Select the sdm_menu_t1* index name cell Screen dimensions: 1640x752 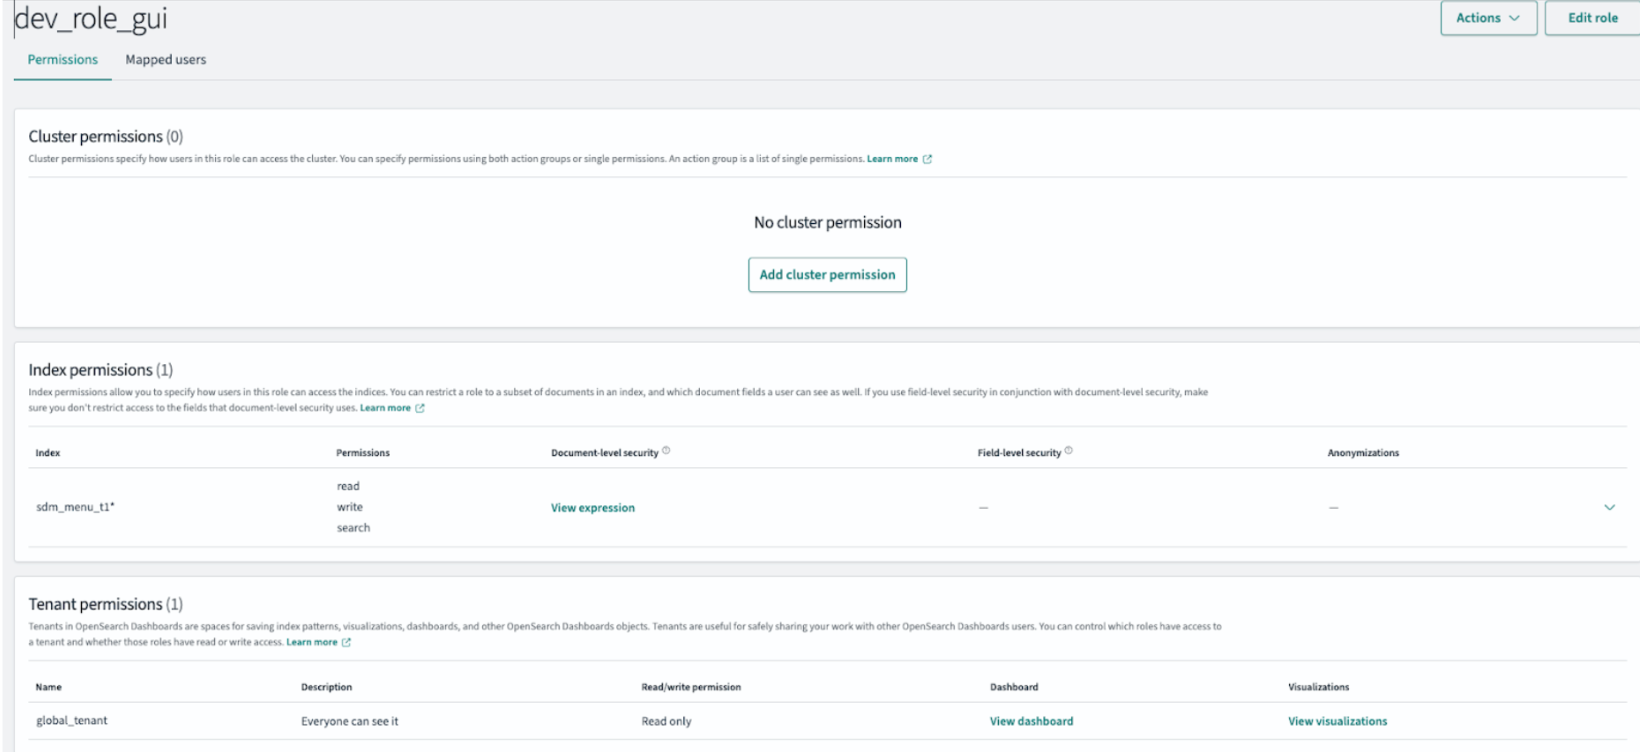75,508
